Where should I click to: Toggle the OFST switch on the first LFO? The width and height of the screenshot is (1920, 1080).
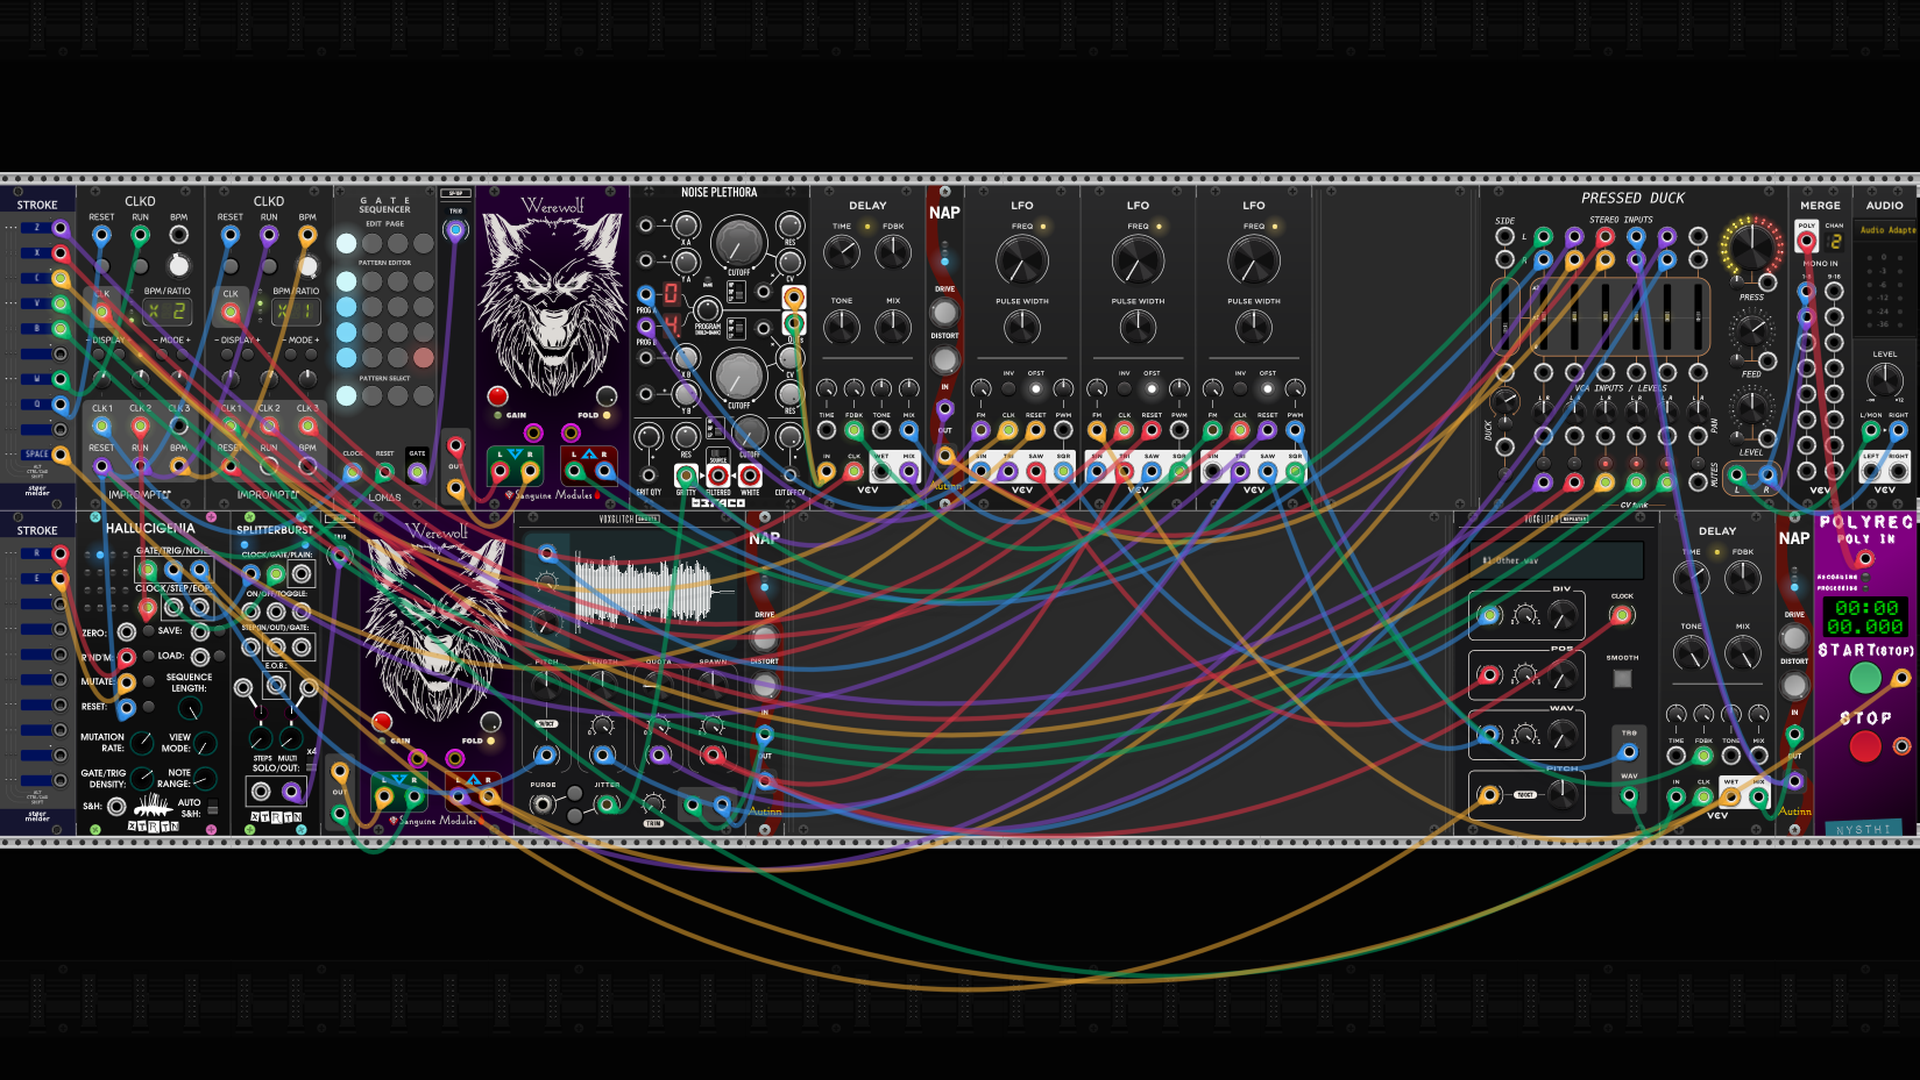coord(1036,388)
